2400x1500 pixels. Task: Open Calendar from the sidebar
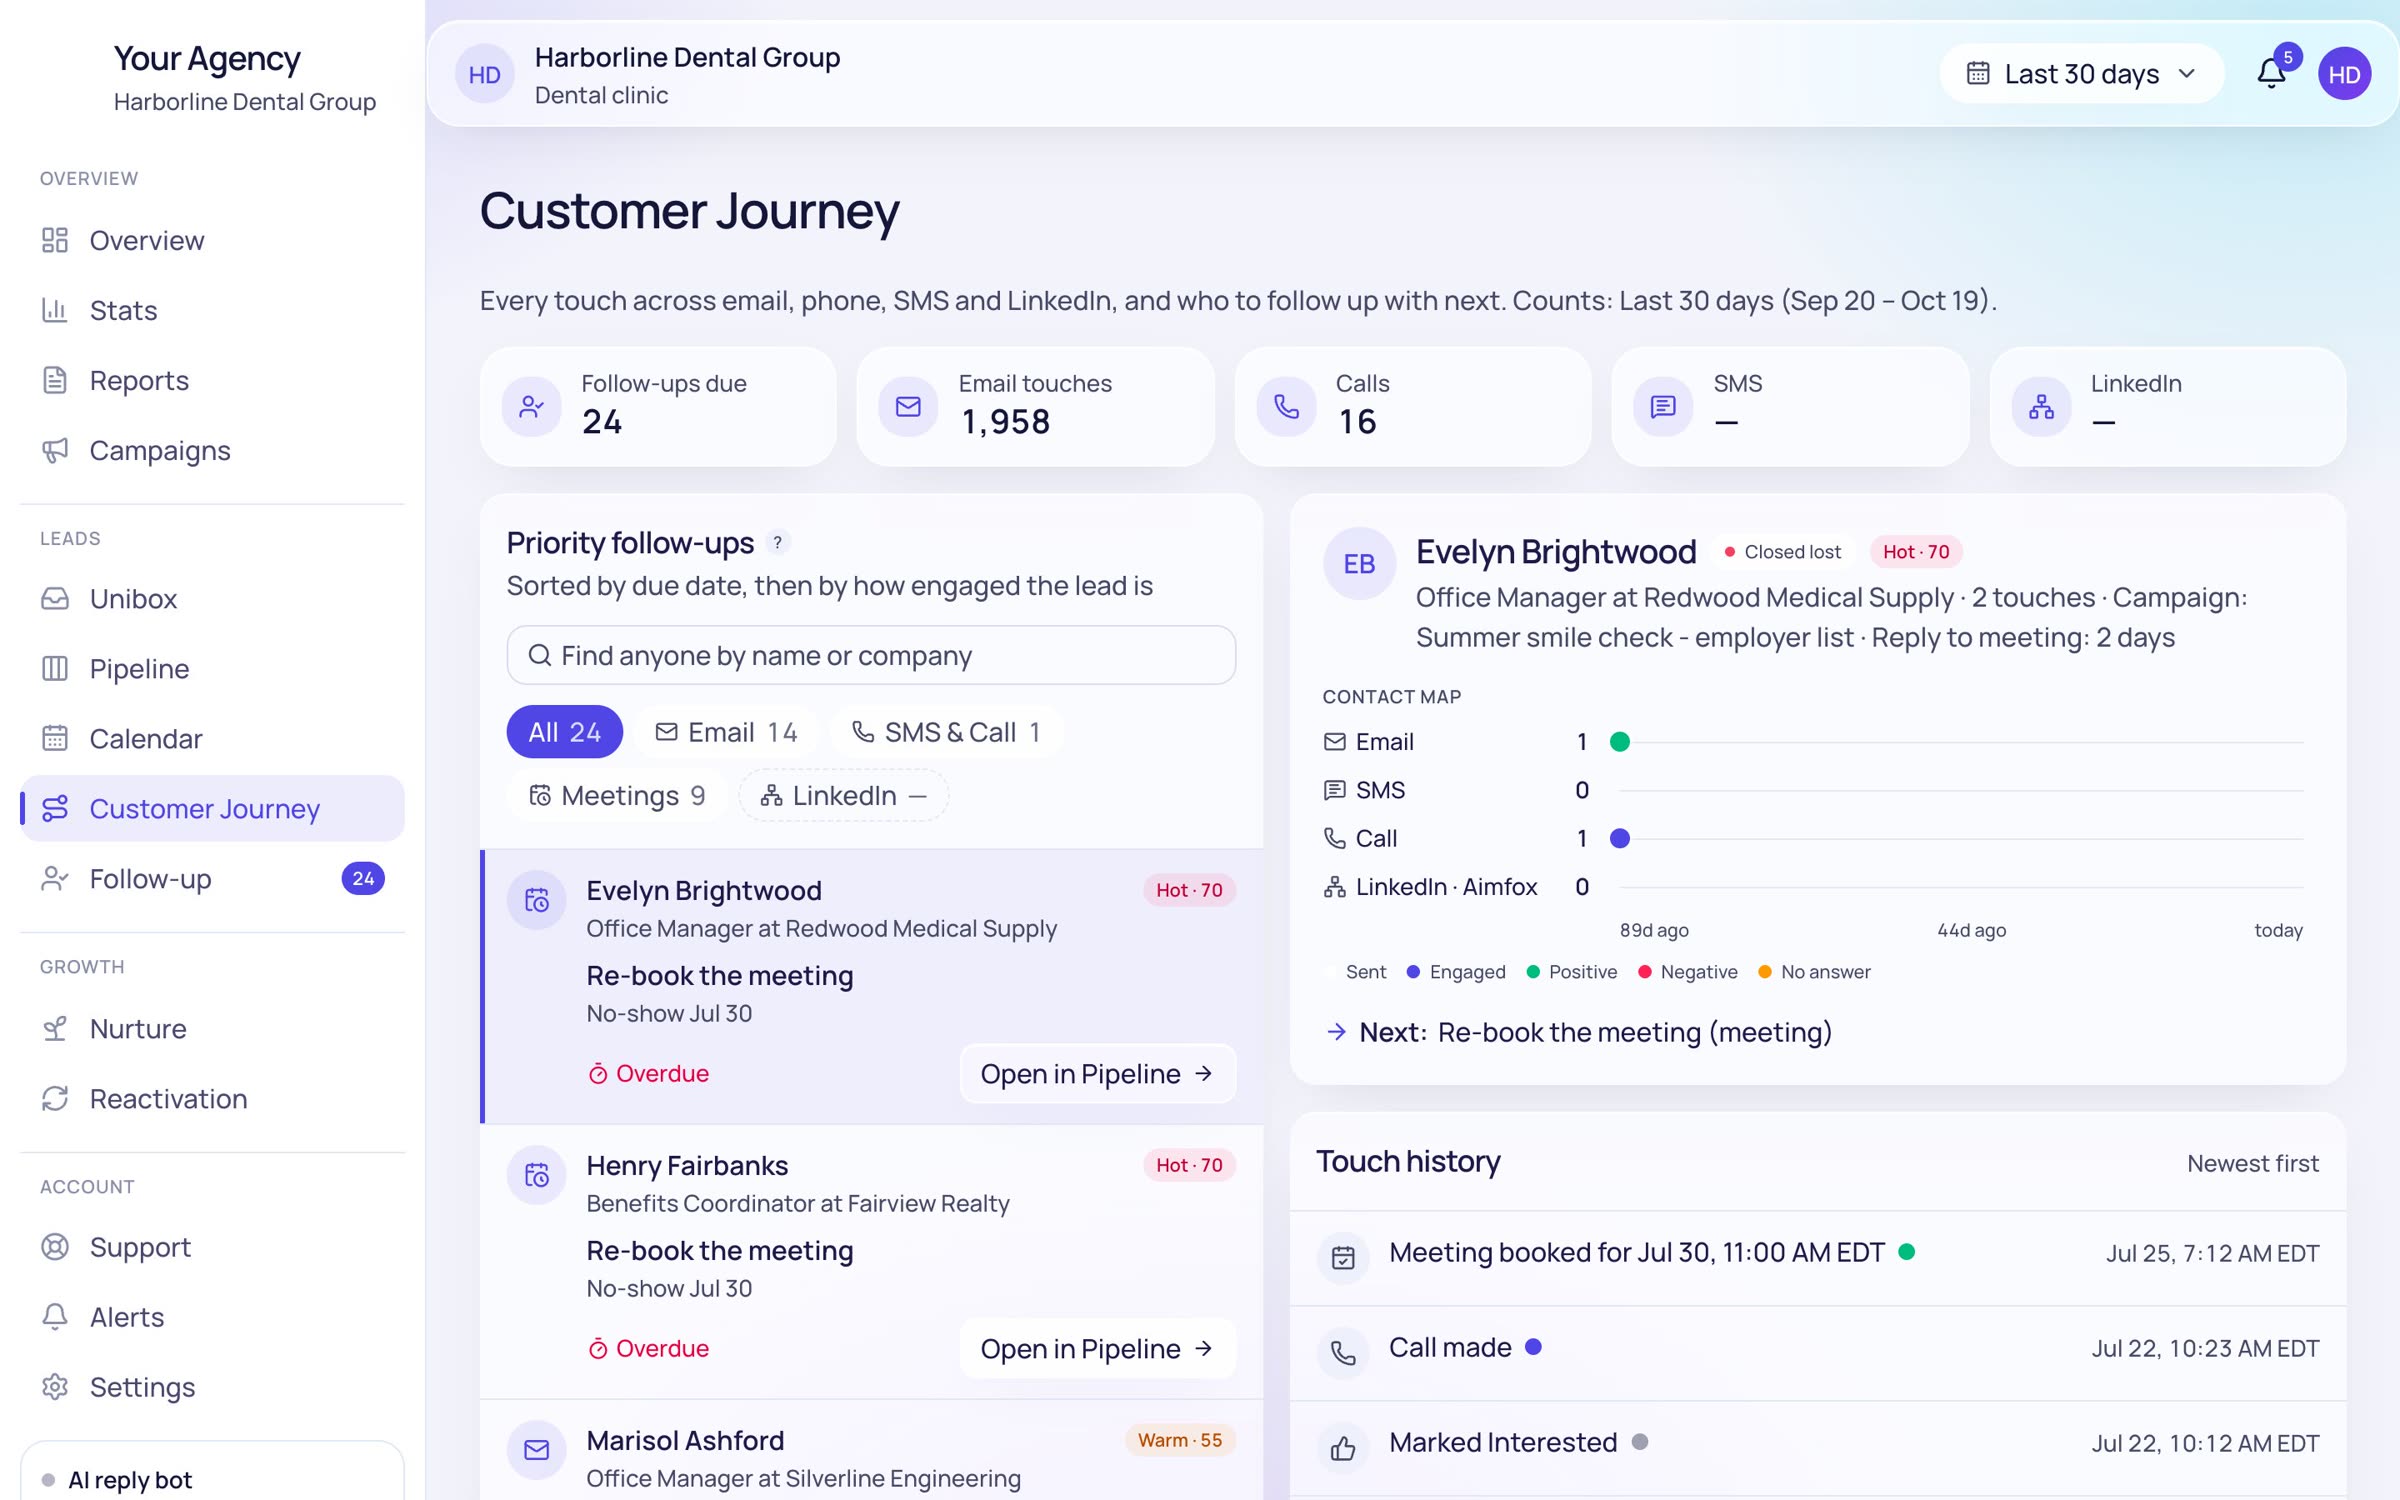pos(212,739)
